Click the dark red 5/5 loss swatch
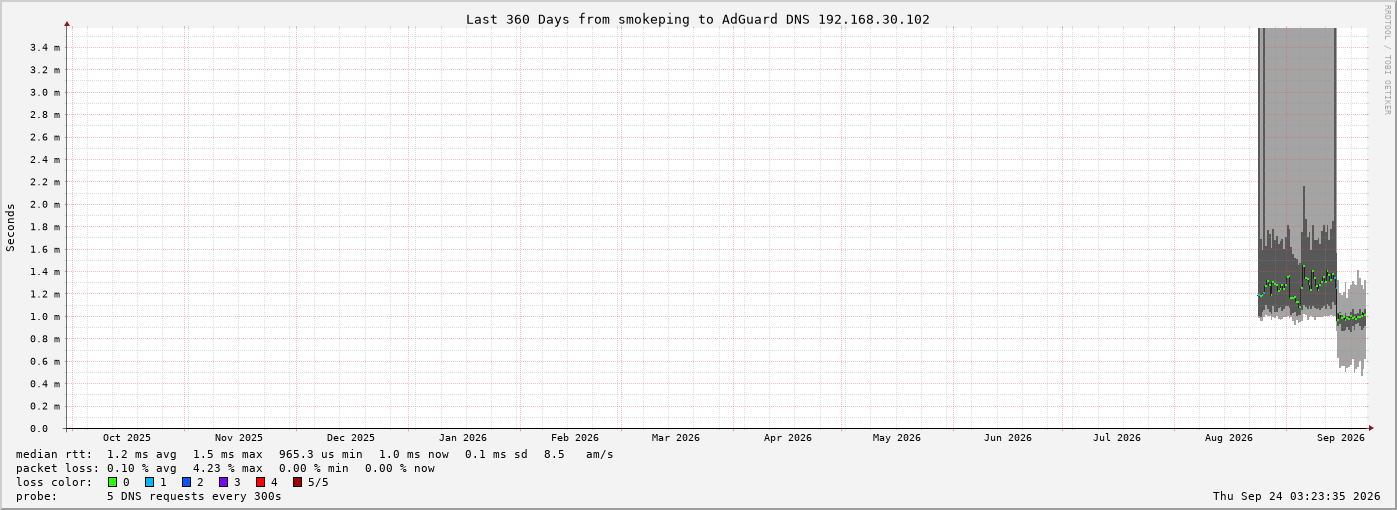Viewport: 1397px width, 510px height. pos(297,482)
